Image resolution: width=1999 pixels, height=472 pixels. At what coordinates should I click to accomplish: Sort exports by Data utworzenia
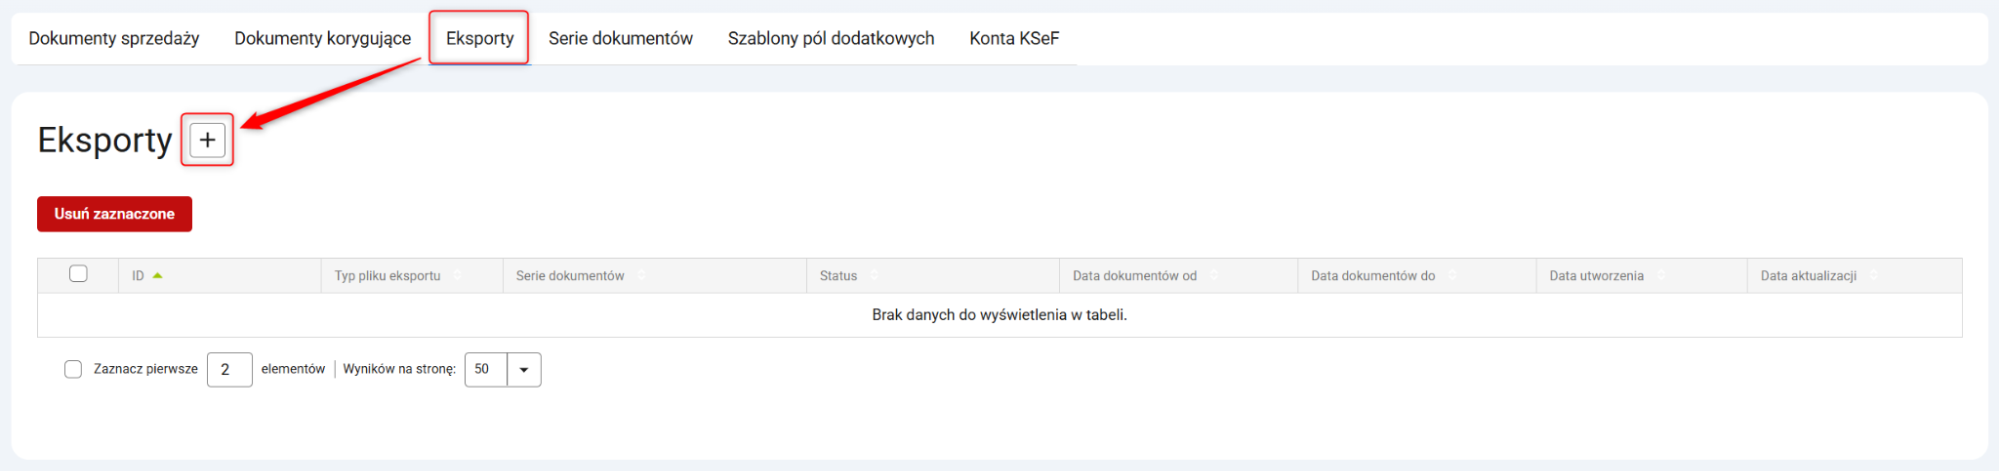[x=1596, y=276]
